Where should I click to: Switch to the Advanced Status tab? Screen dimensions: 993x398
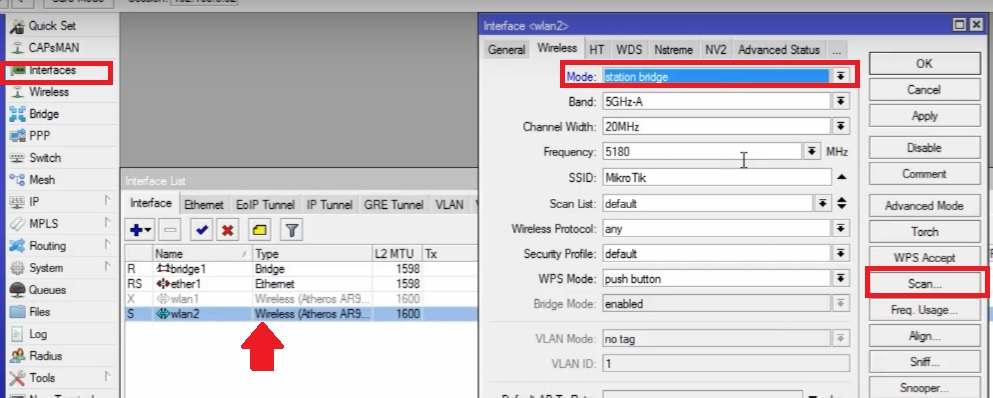[779, 49]
